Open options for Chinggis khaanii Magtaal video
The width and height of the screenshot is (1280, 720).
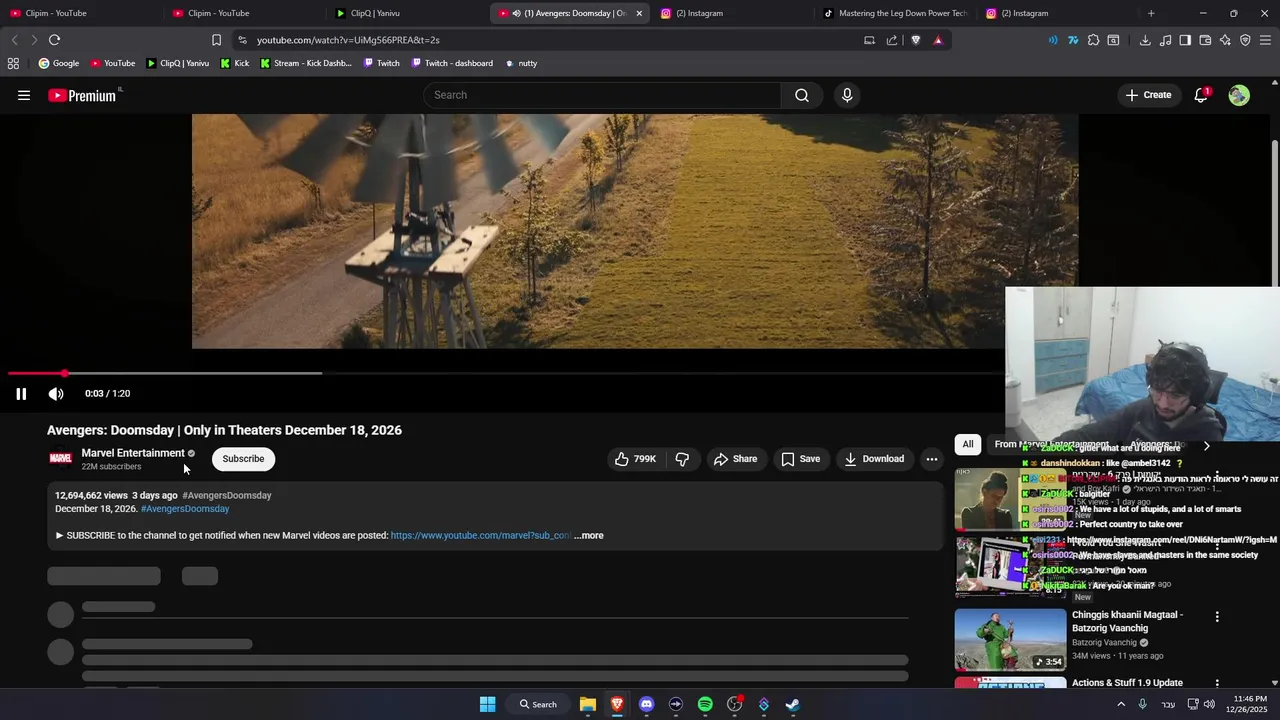(x=1217, y=617)
